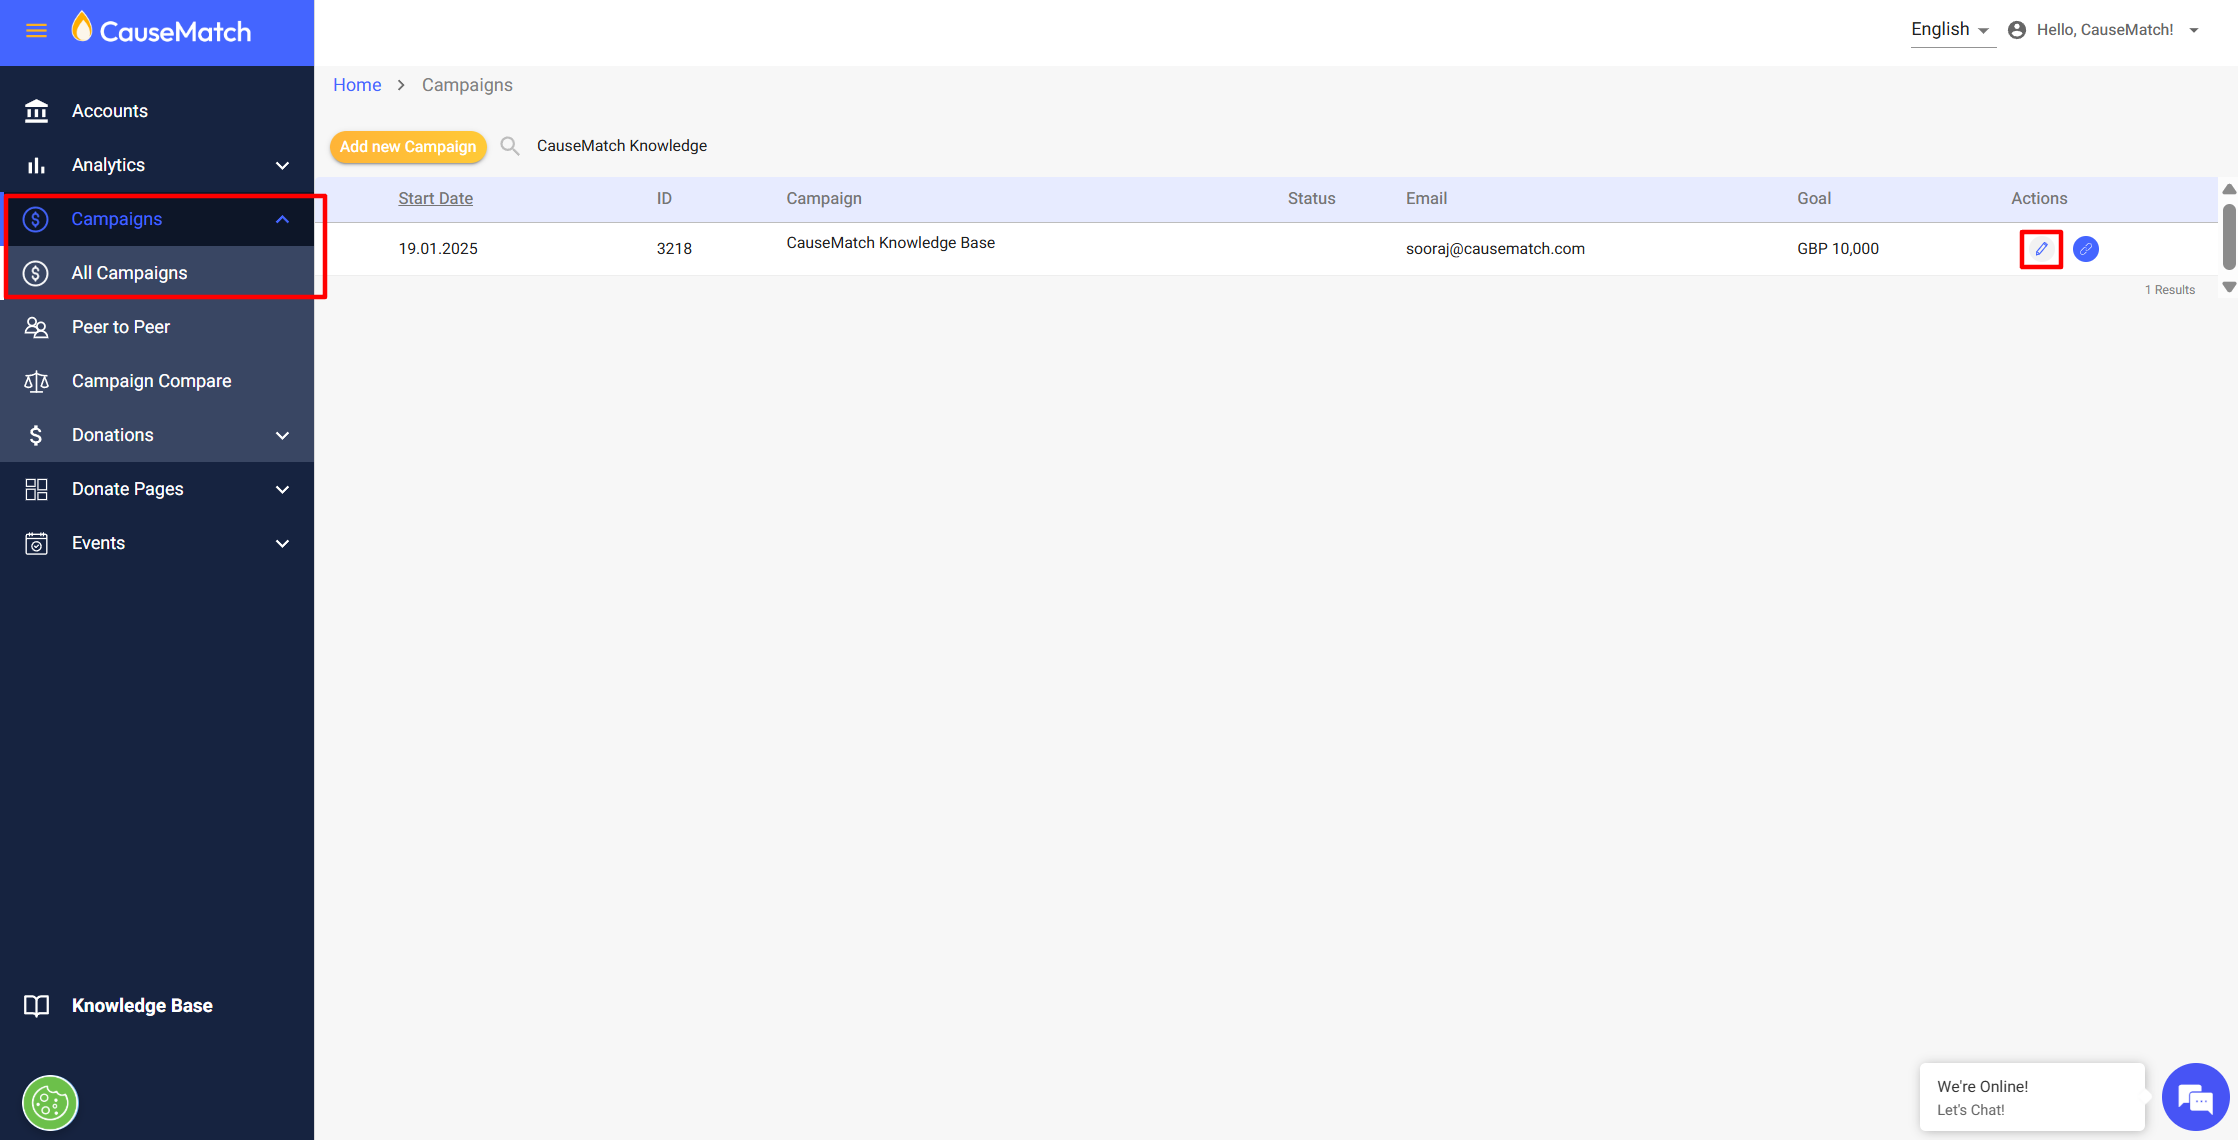2238x1140 pixels.
Task: Click the green cookie settings icon
Action: [x=50, y=1103]
